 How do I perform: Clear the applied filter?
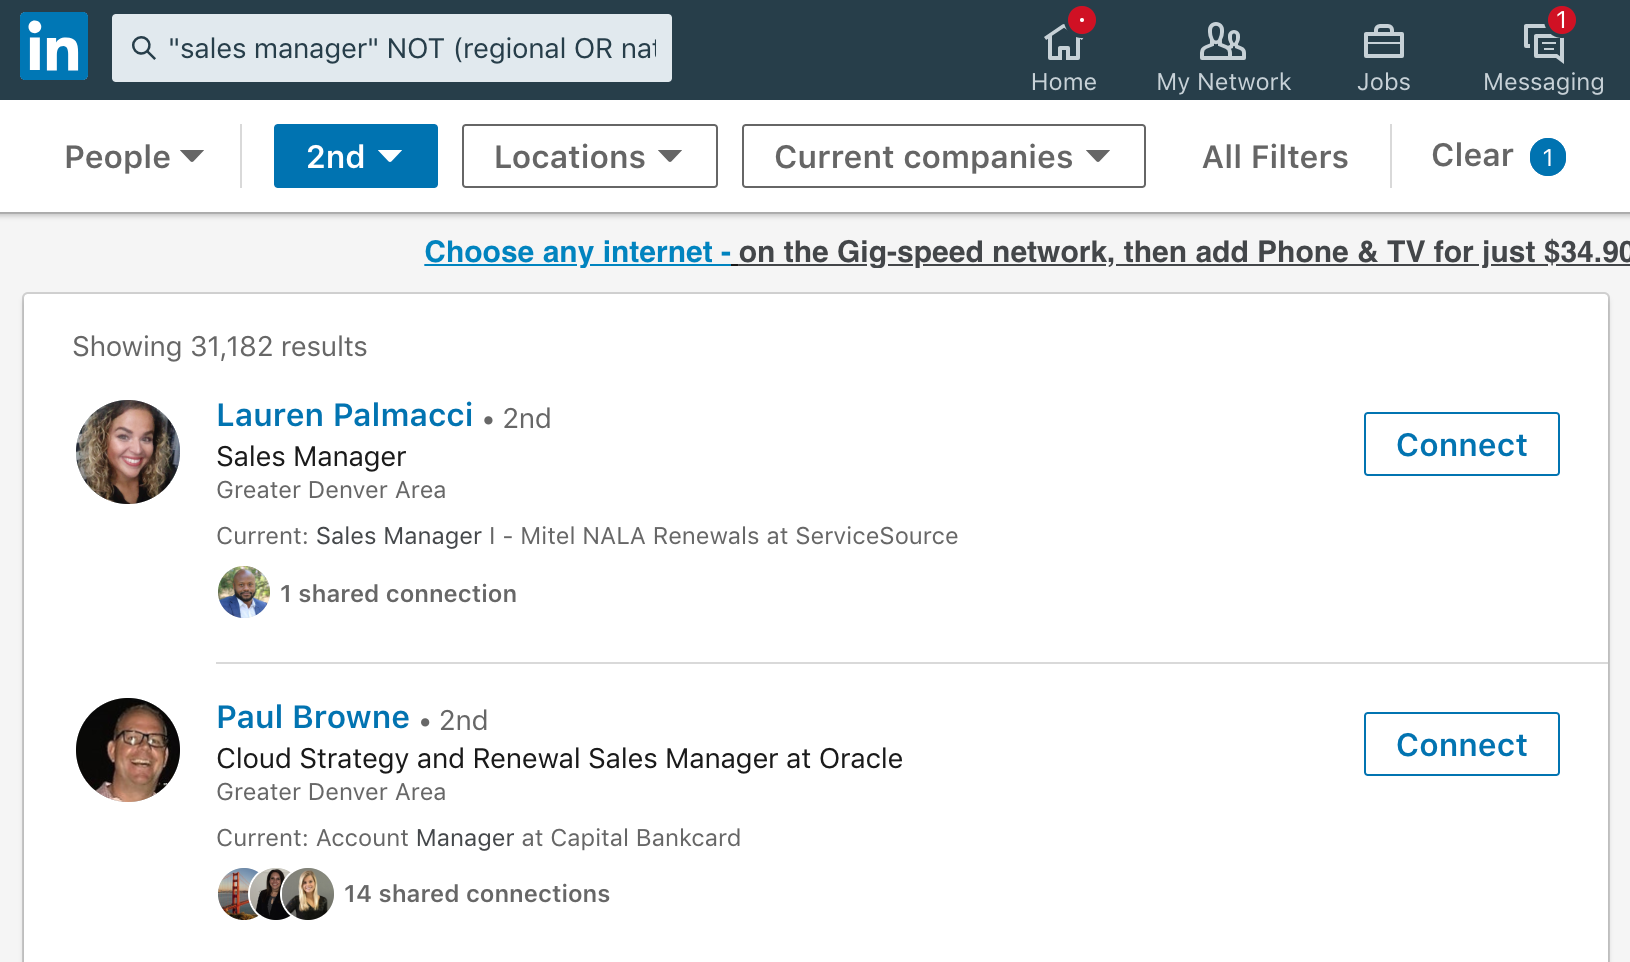(x=1498, y=156)
